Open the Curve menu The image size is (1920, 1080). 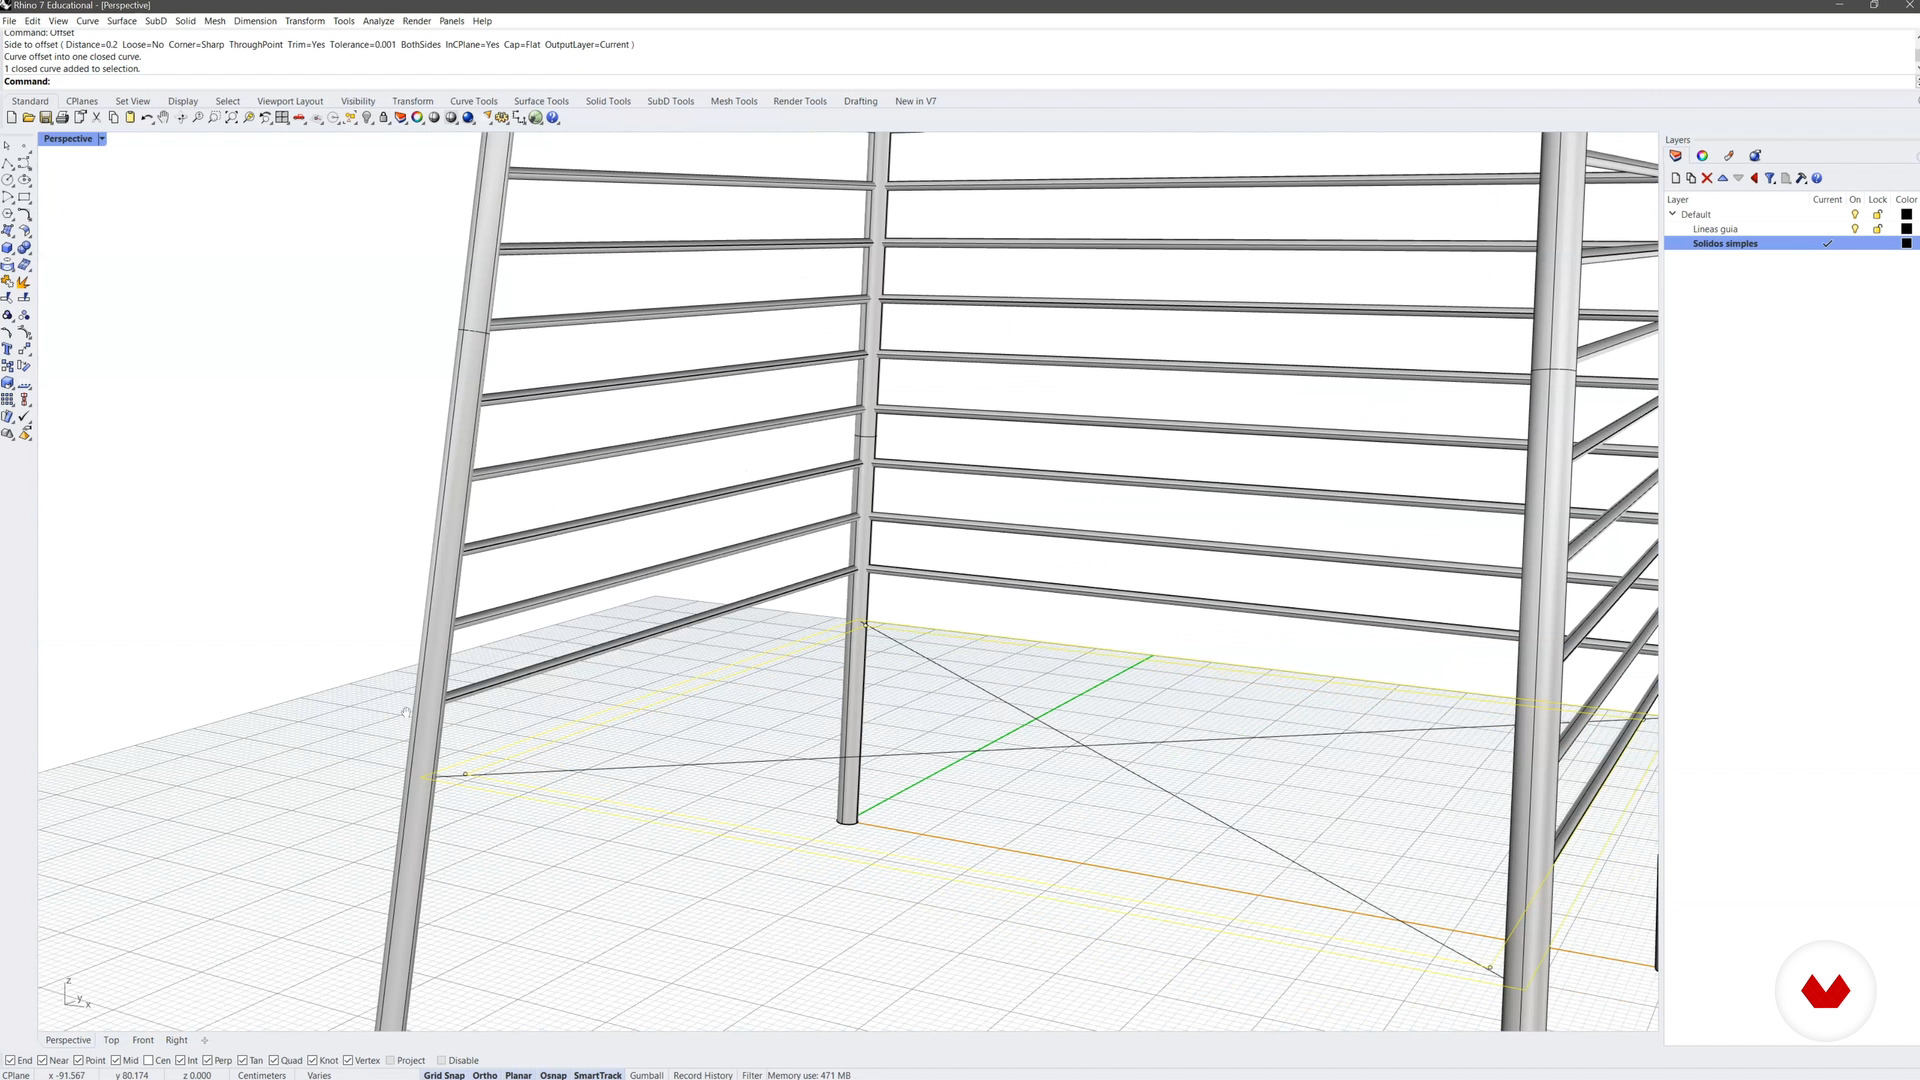point(87,21)
